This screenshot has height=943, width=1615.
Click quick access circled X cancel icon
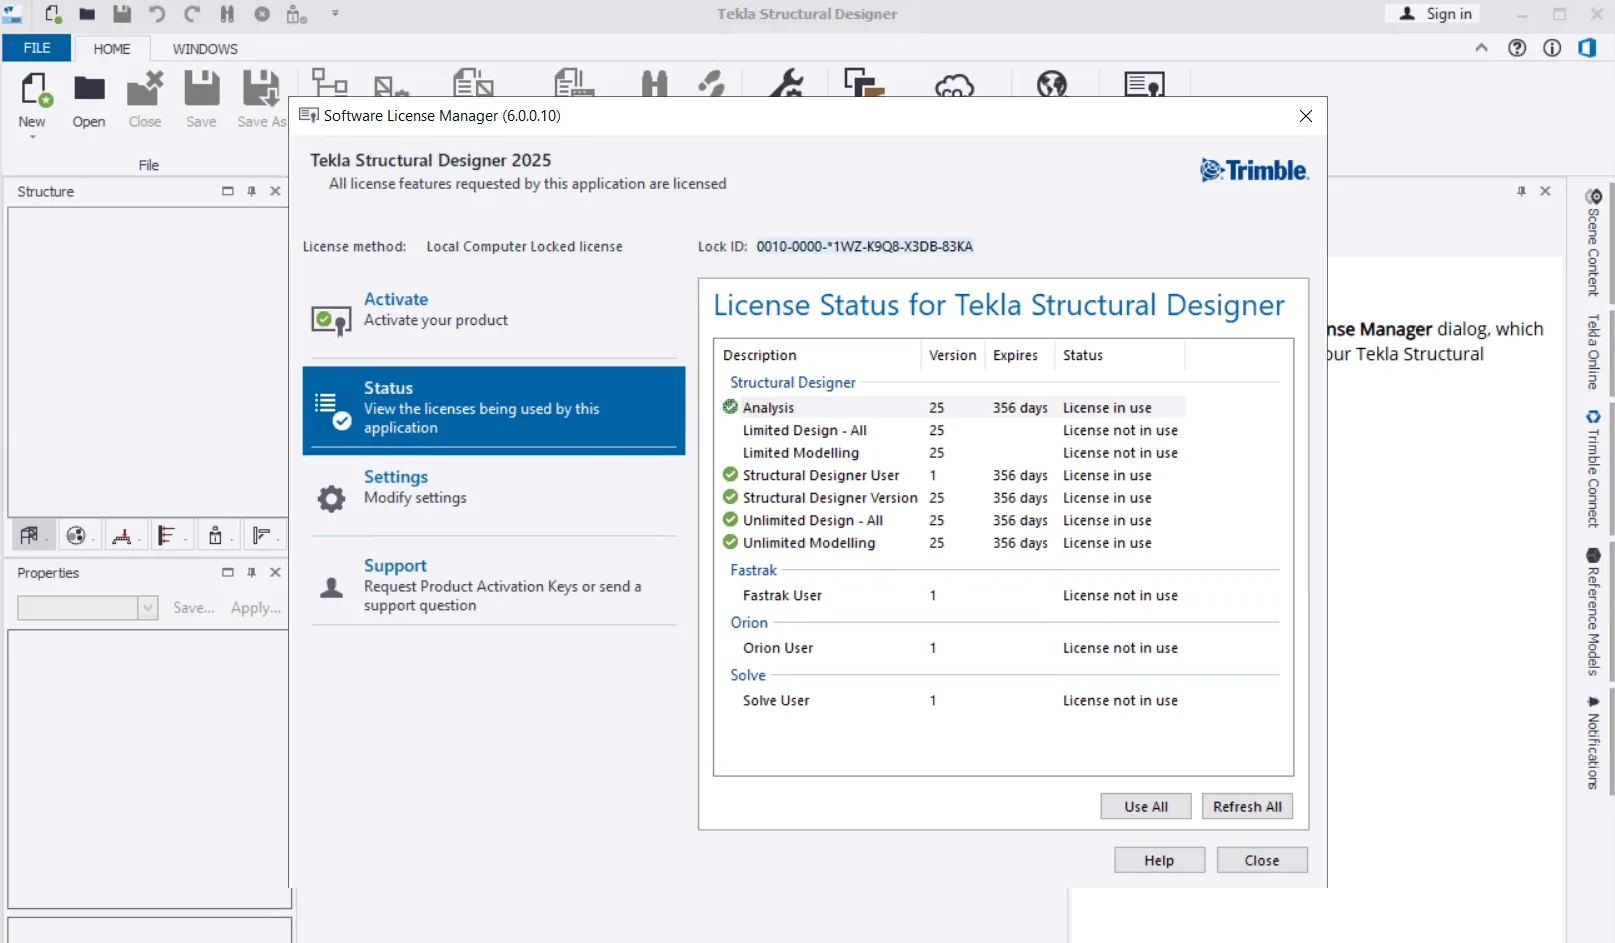262,14
